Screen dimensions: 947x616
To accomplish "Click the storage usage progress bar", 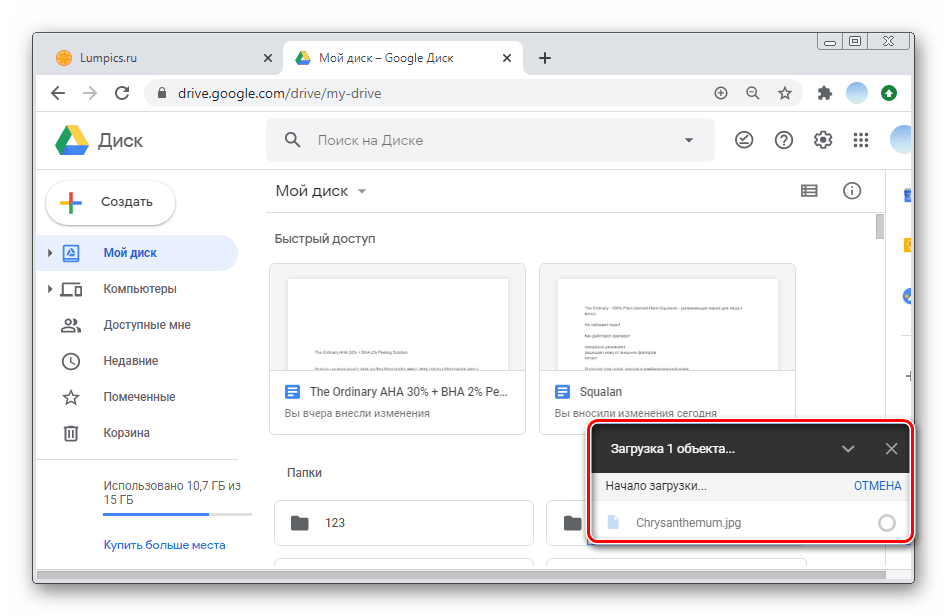I will [177, 515].
